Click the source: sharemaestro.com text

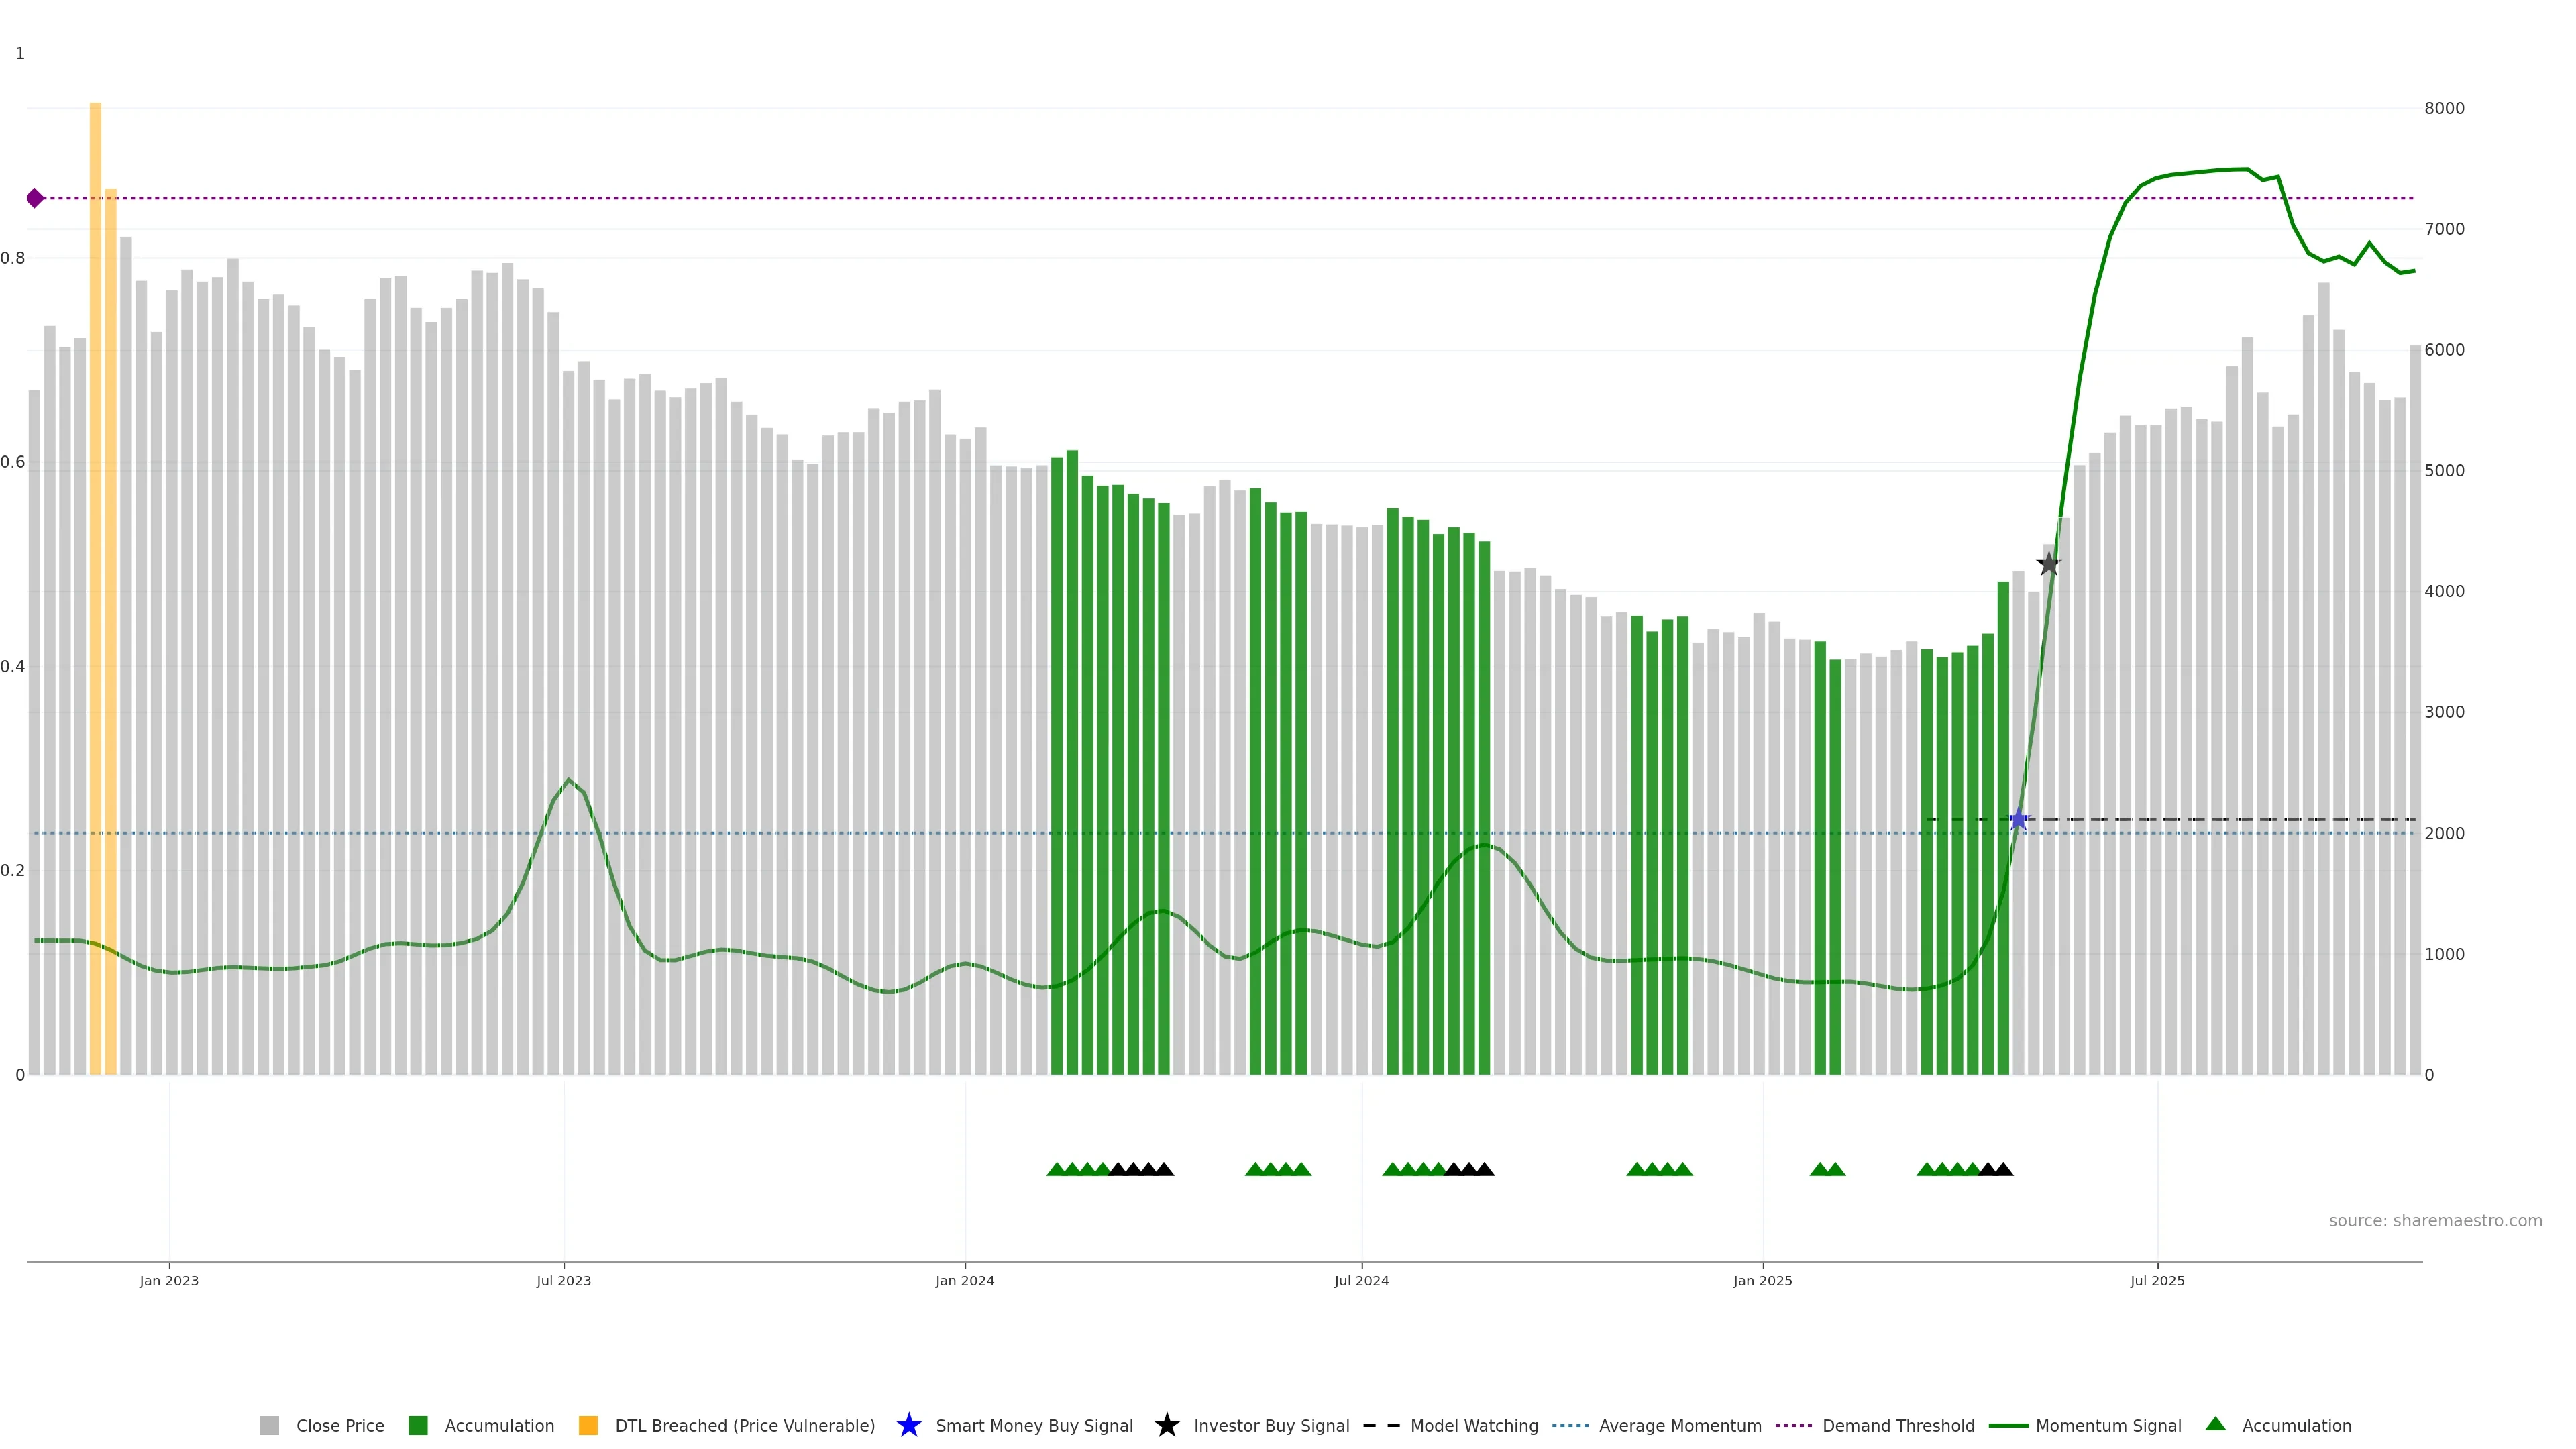click(x=2435, y=1220)
